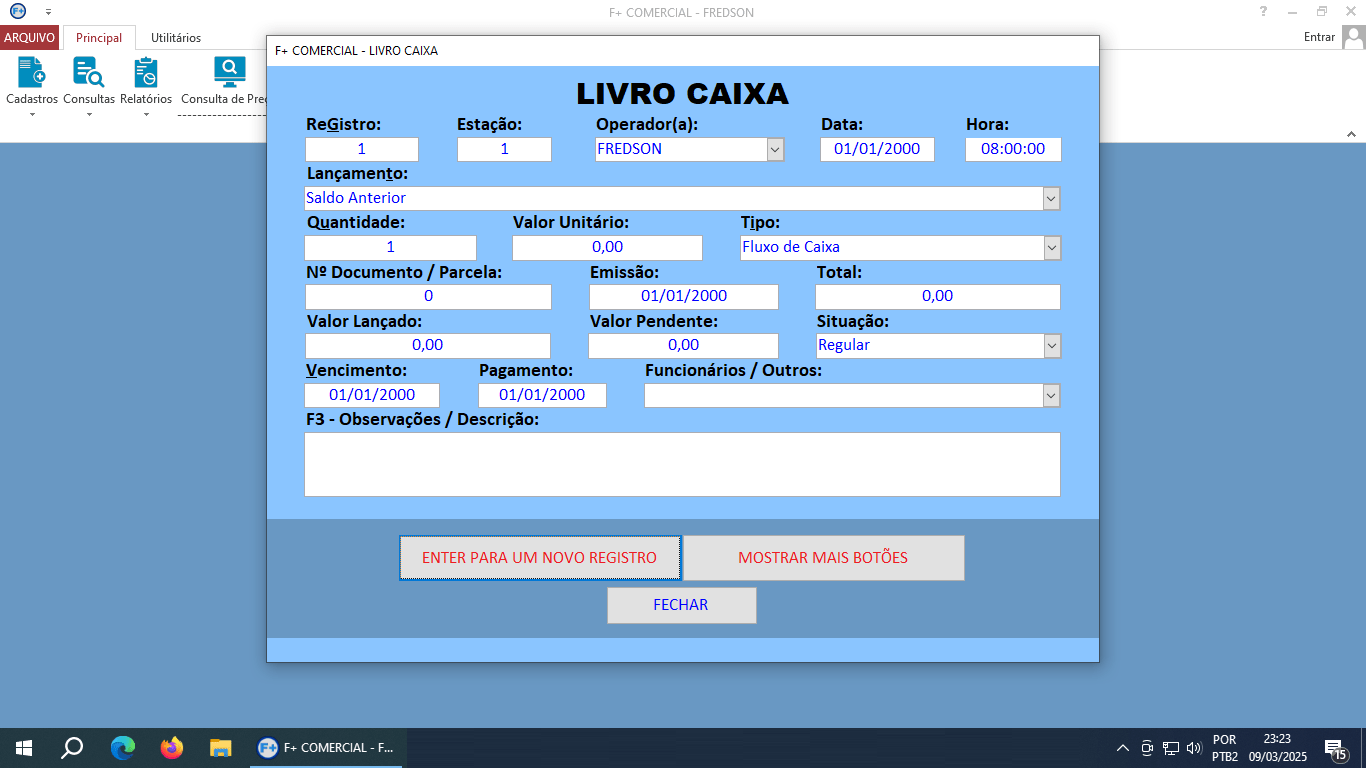
Task: Click the Valor Pendente field
Action: tap(683, 345)
